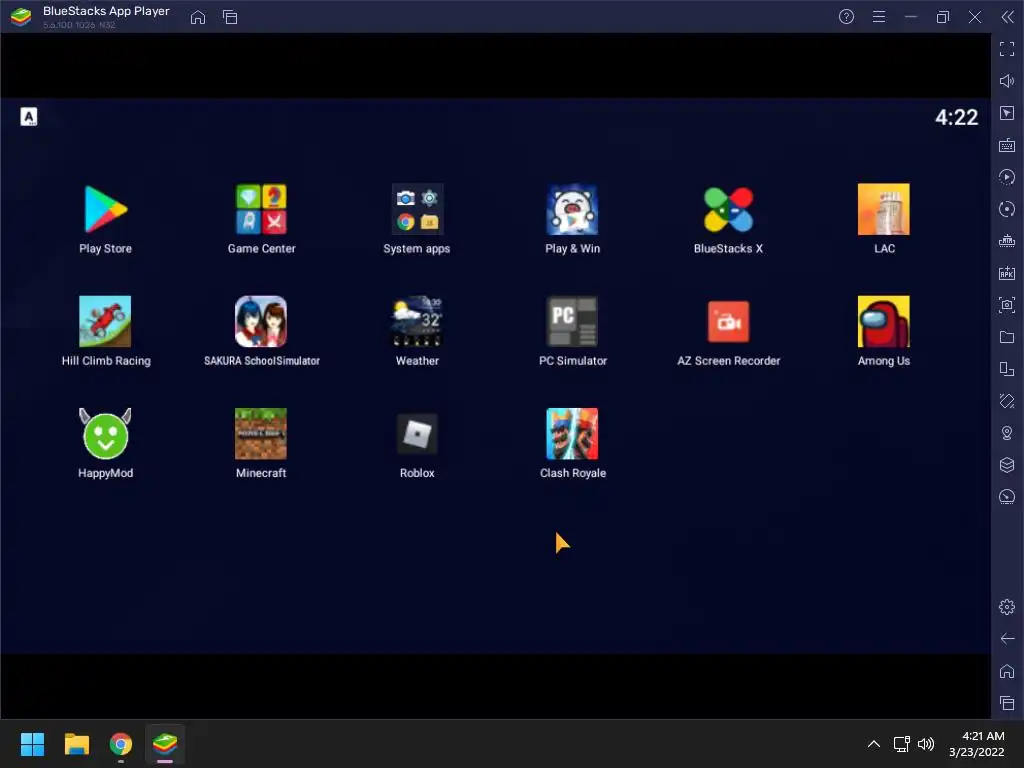Open the LAC app
The width and height of the screenshot is (1024, 768).
click(x=884, y=210)
